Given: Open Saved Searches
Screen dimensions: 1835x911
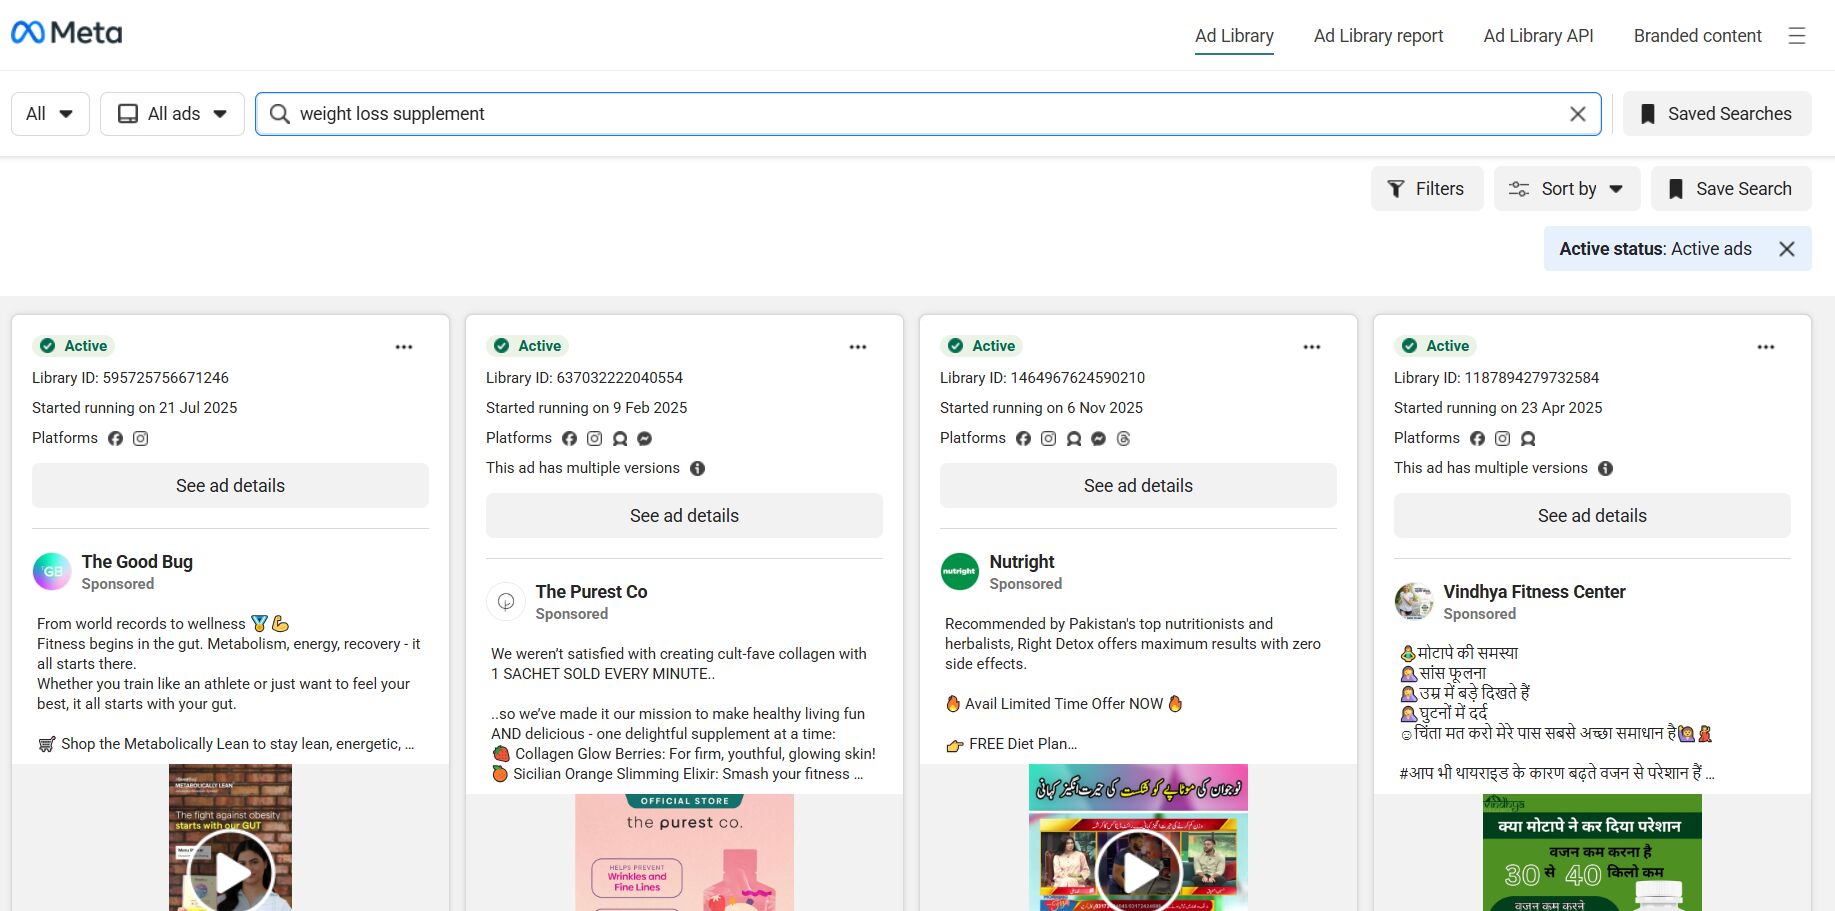Looking at the screenshot, I should (1717, 114).
